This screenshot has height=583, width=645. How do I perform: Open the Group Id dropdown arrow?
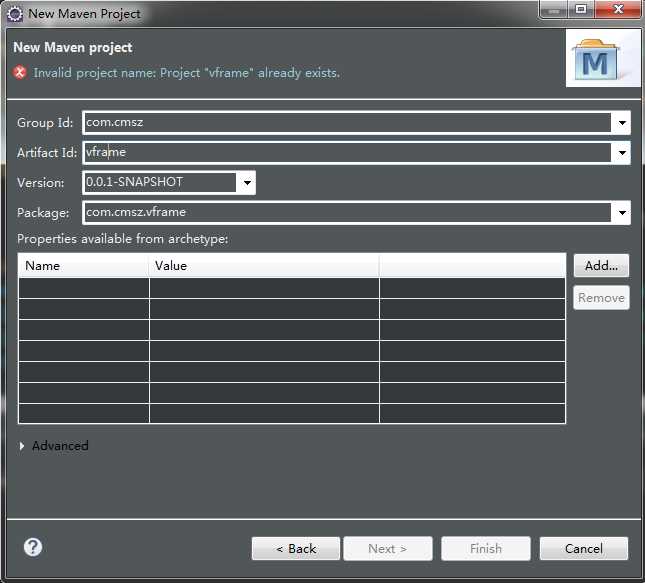point(622,123)
